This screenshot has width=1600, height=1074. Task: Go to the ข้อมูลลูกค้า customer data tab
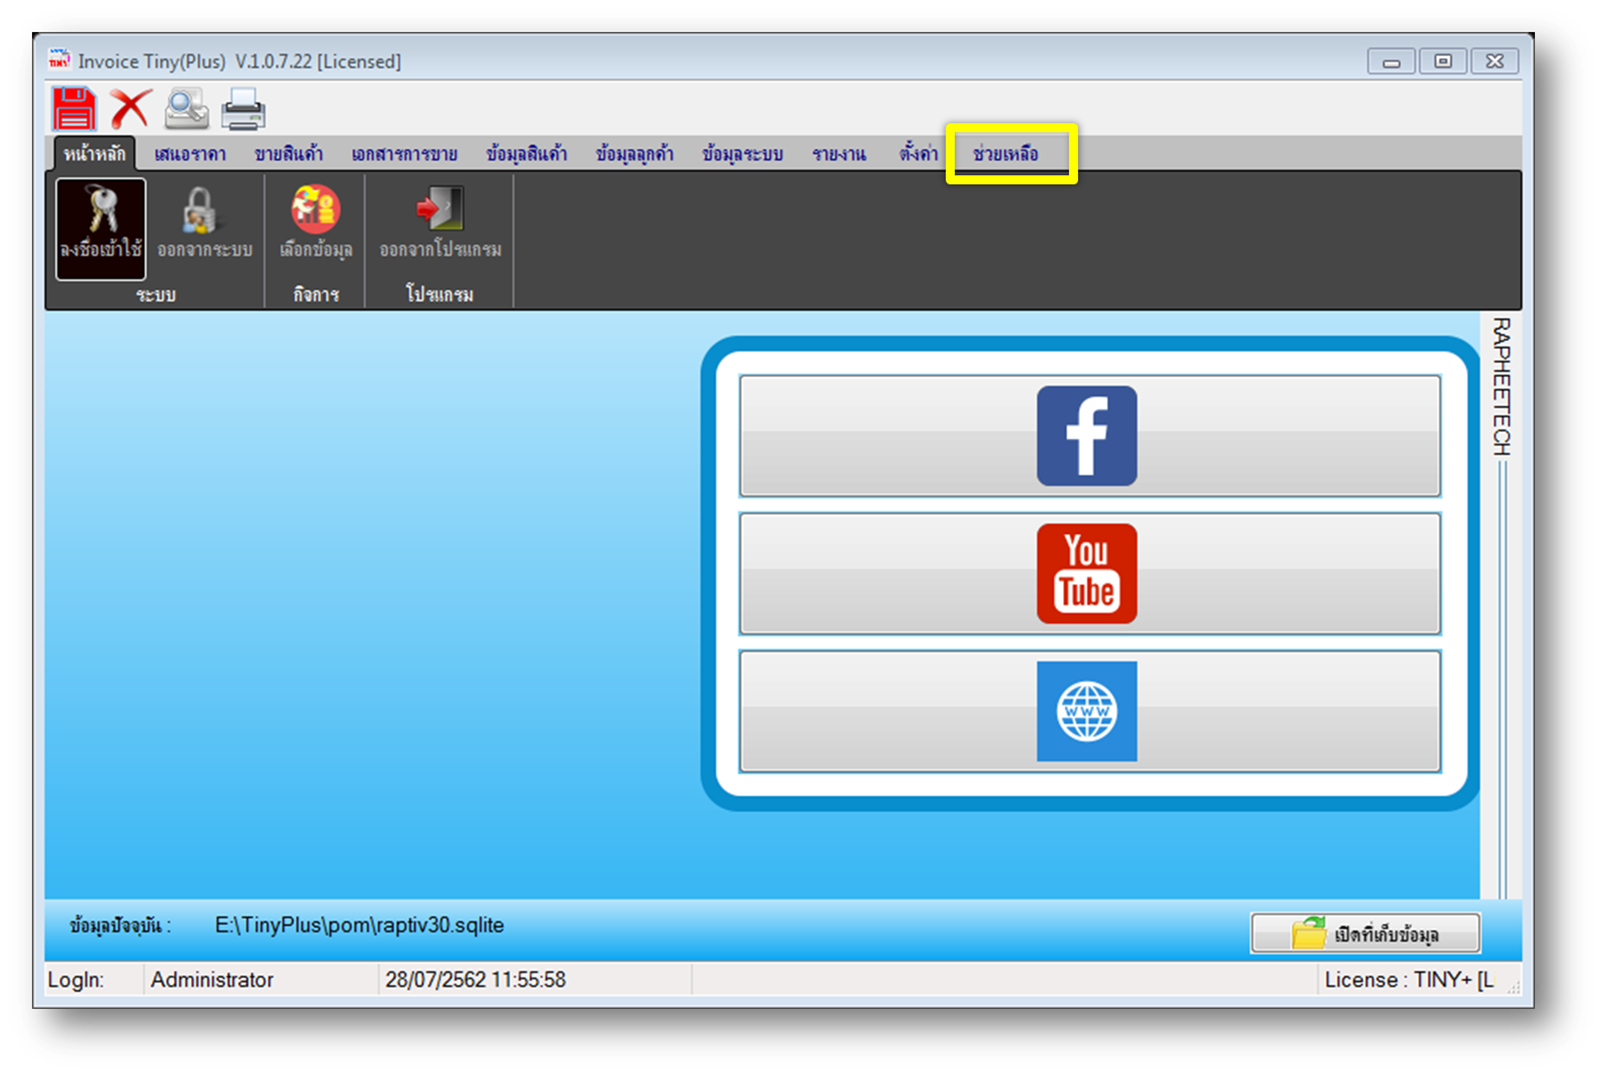(x=634, y=154)
